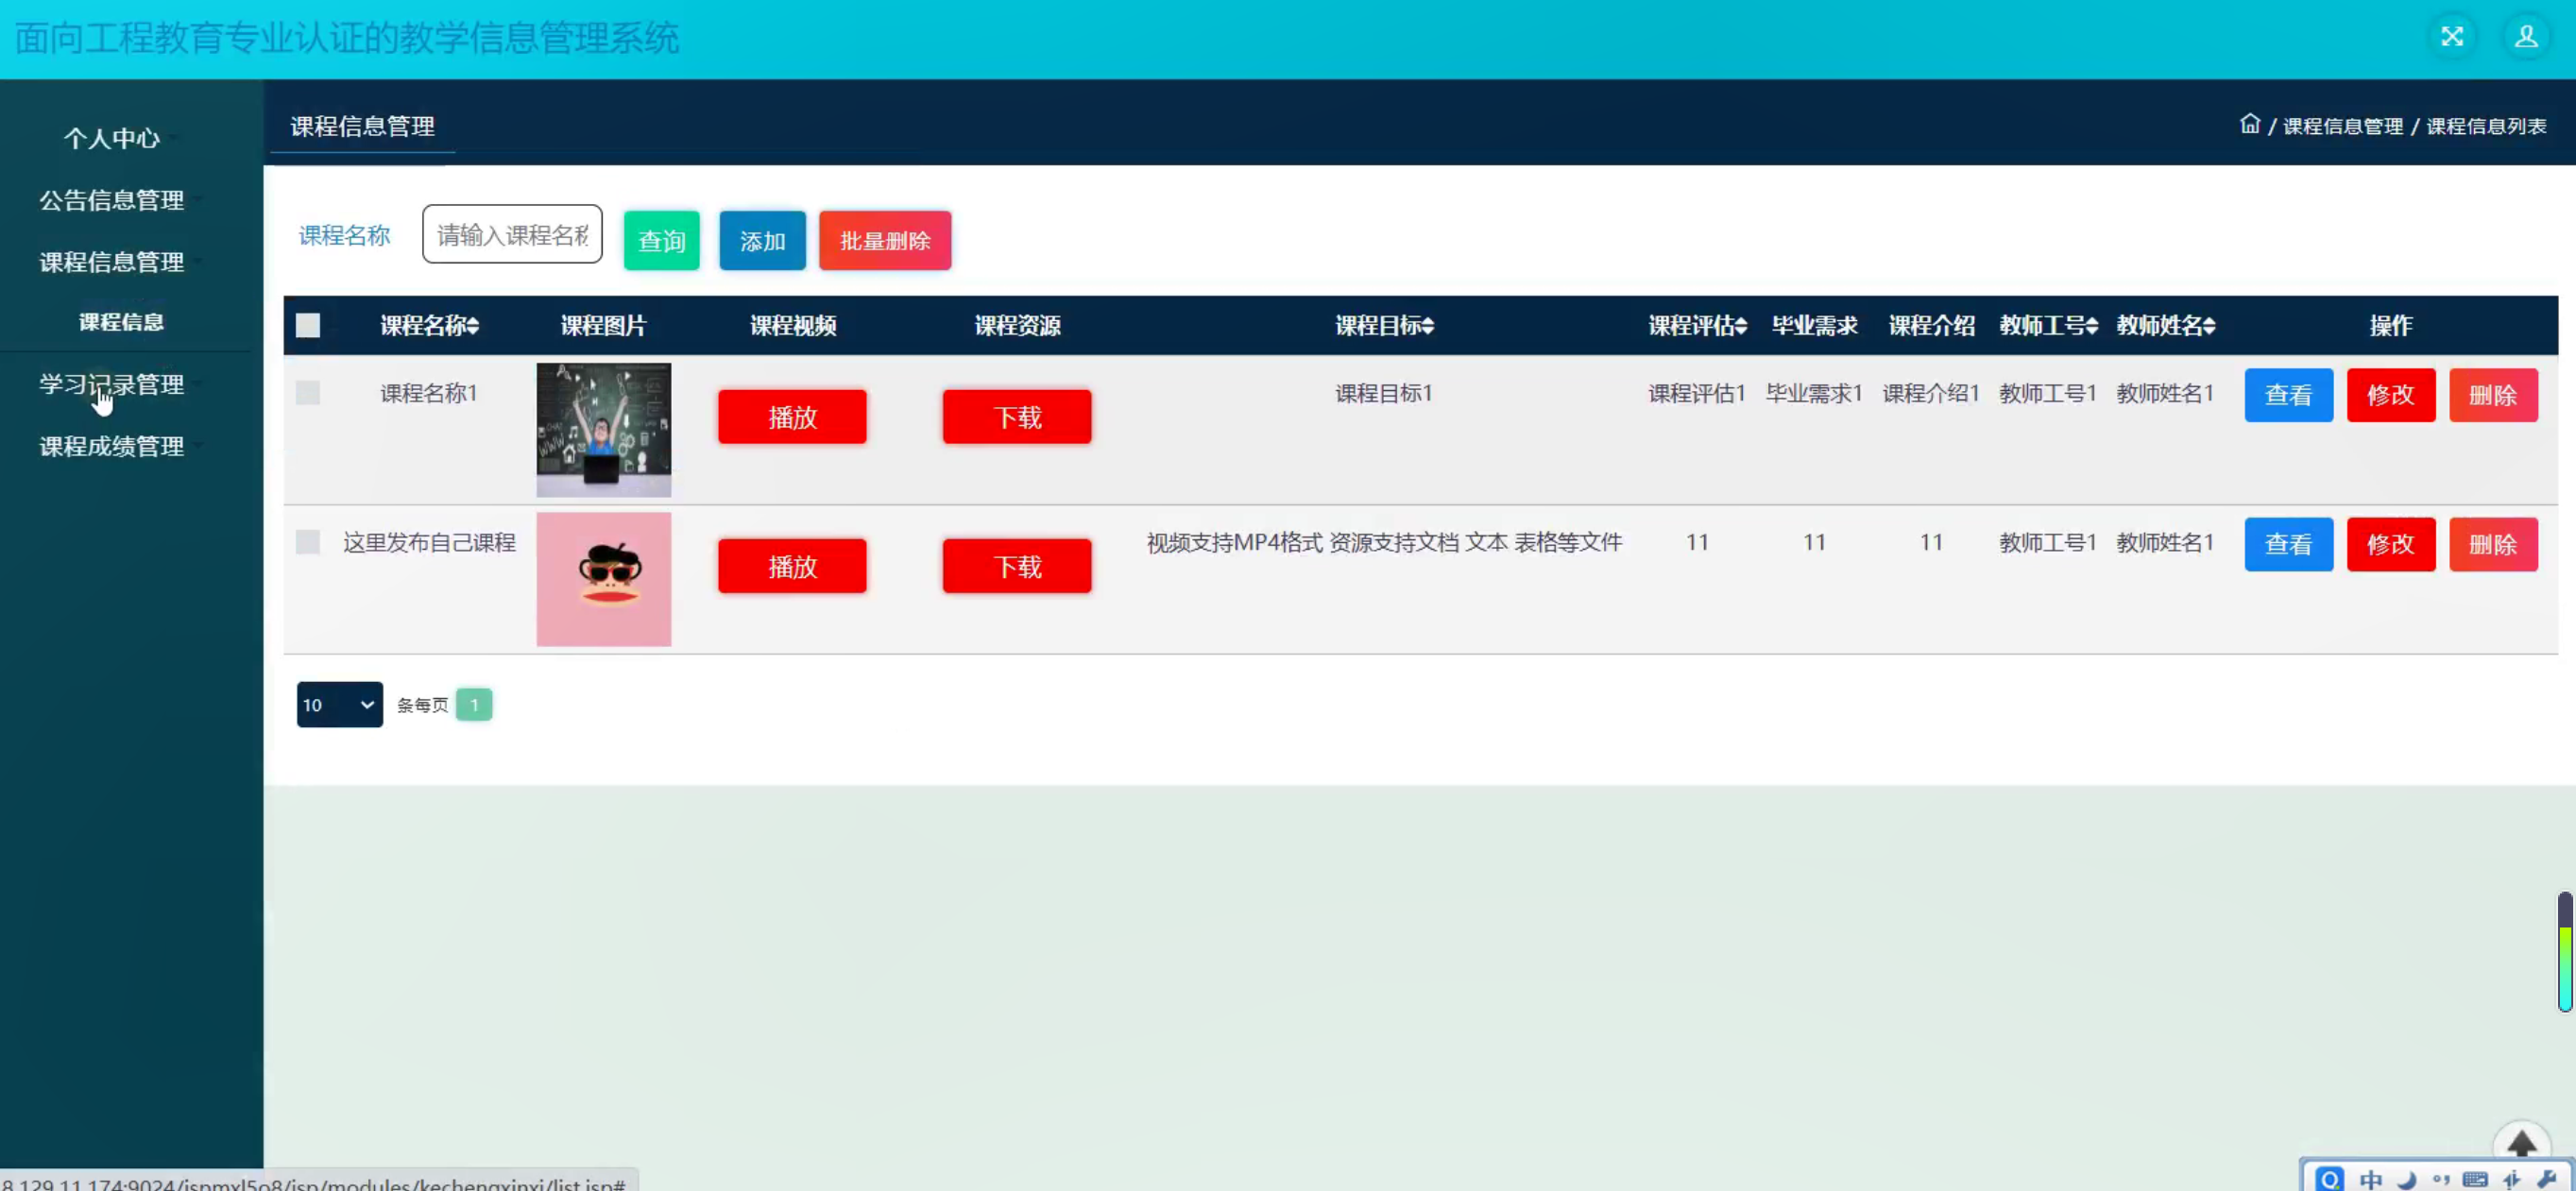Check the checkbox for 课程名称1 row

click(x=308, y=393)
